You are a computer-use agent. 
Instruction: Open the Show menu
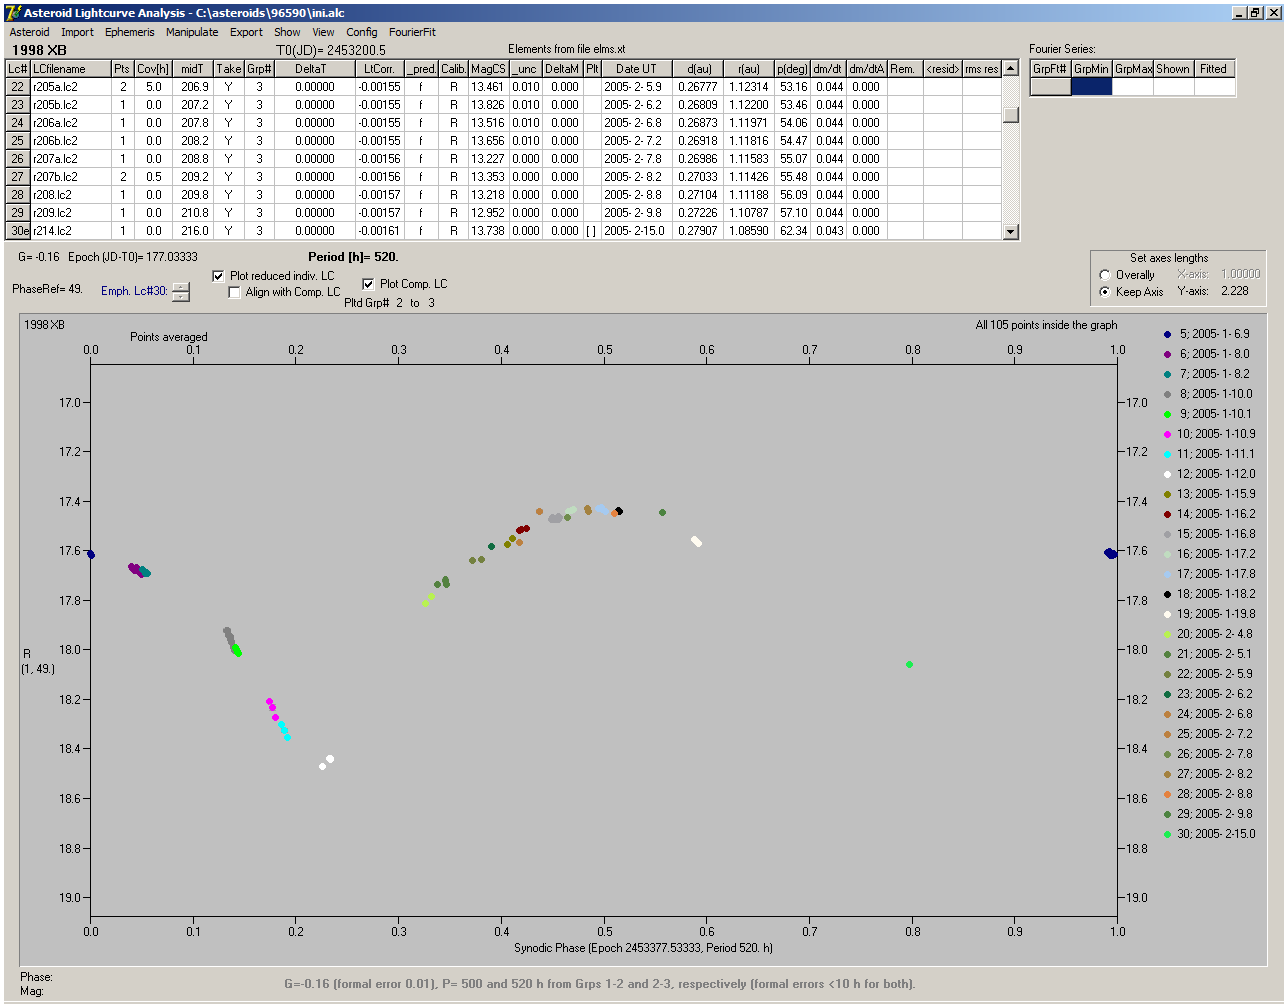point(287,32)
